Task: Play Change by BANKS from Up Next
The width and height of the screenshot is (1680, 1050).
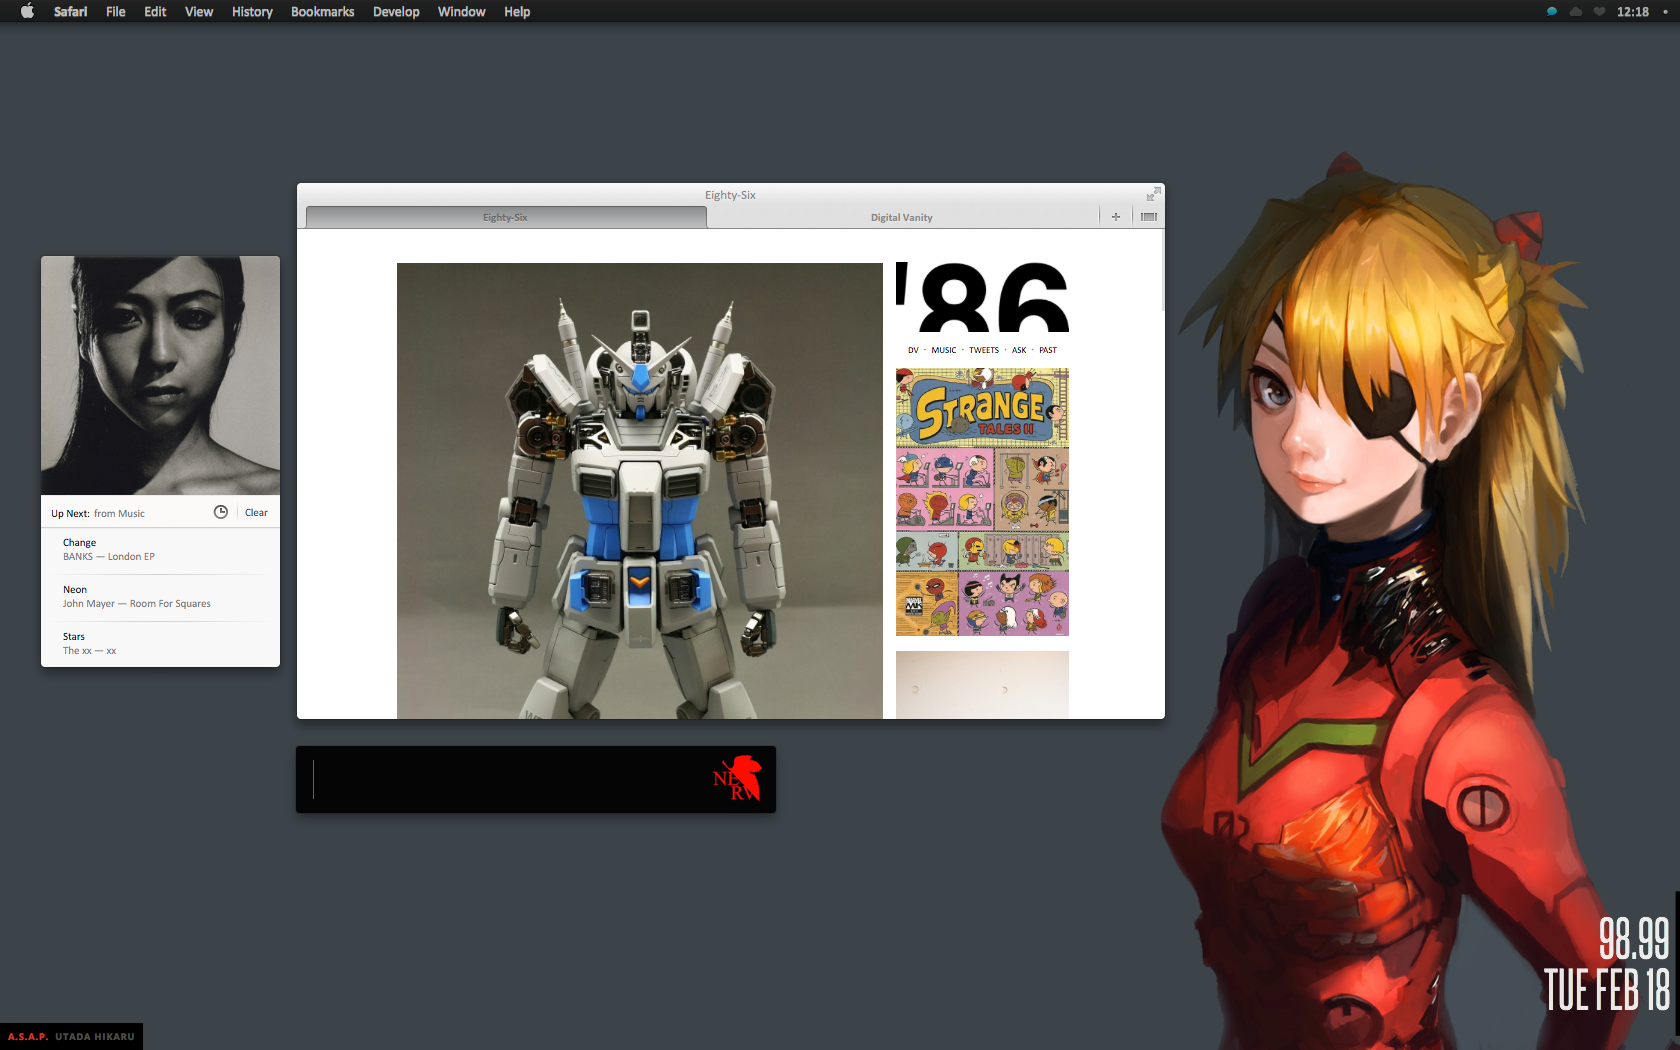Action: coord(160,550)
